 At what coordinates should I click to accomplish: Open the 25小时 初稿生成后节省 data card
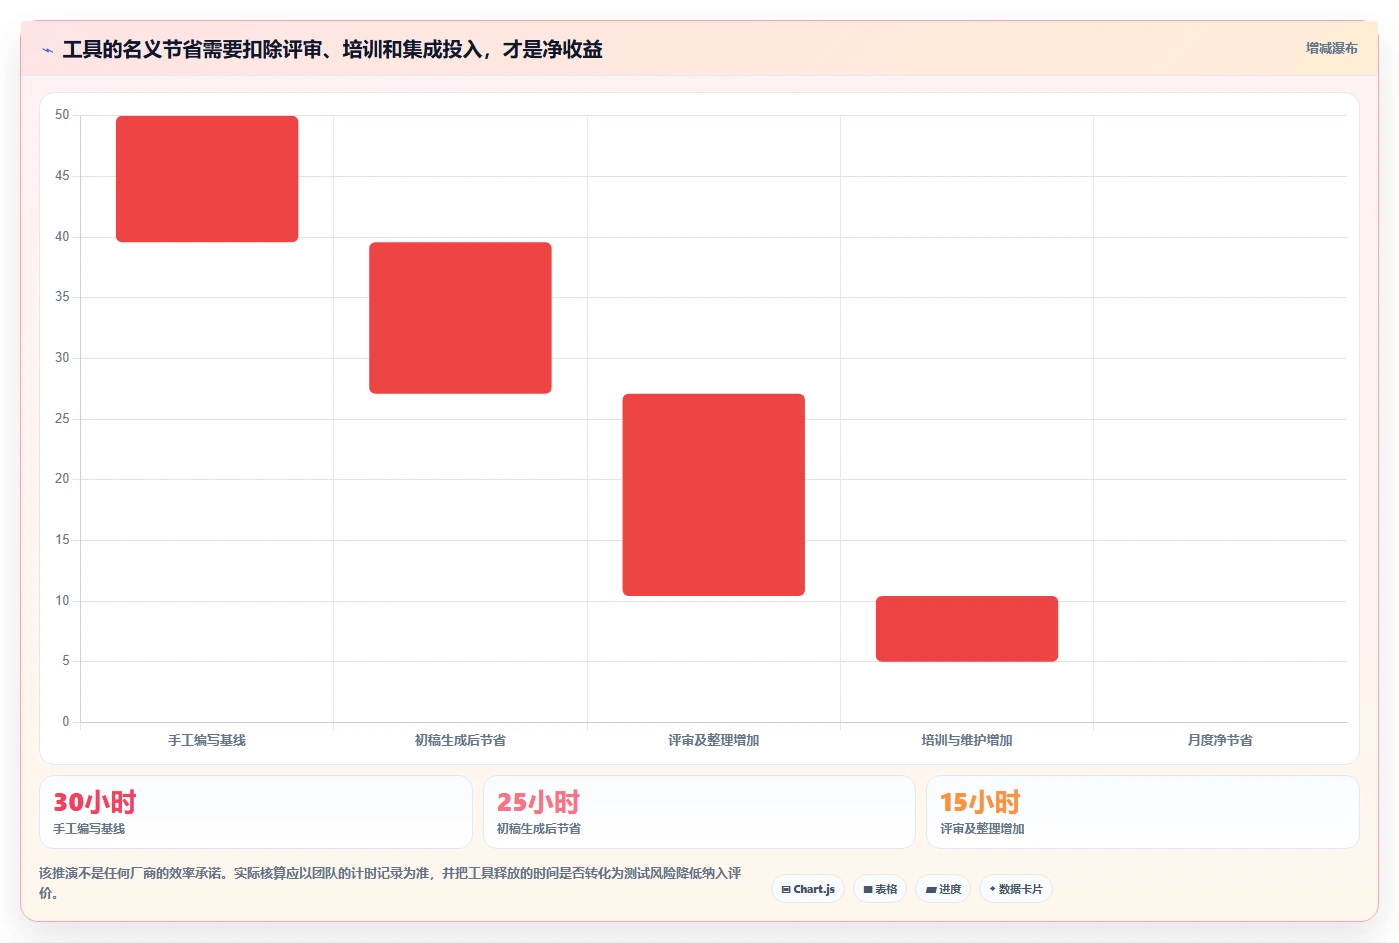click(699, 812)
